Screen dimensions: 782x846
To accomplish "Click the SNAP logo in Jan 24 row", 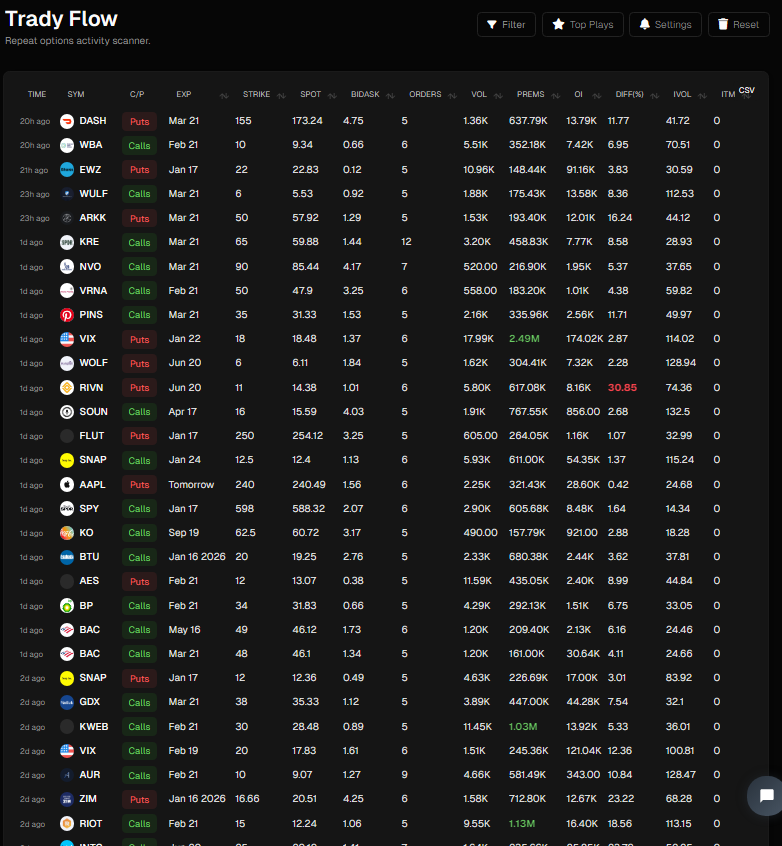I will click(67, 460).
